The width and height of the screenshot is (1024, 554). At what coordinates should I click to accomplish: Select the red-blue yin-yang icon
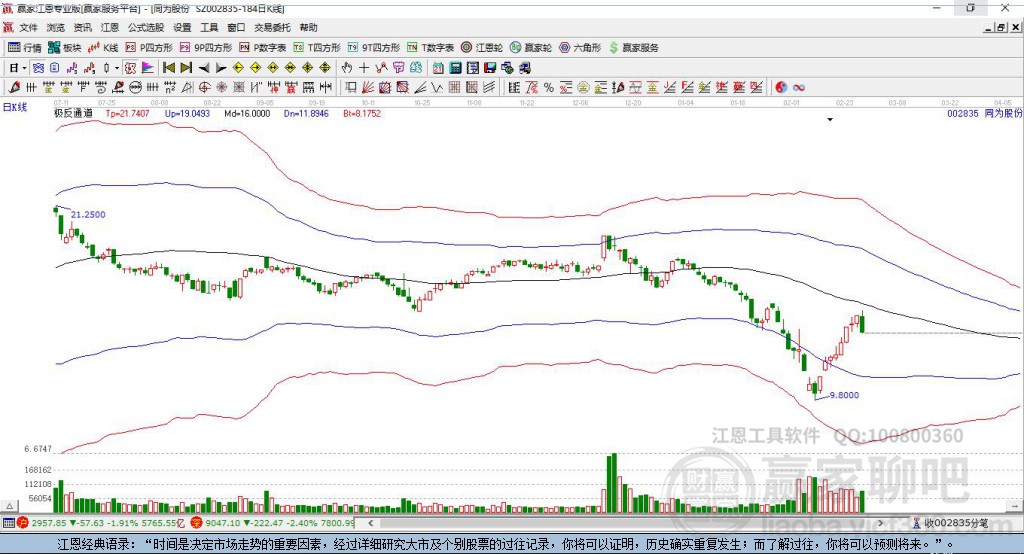click(x=781, y=88)
